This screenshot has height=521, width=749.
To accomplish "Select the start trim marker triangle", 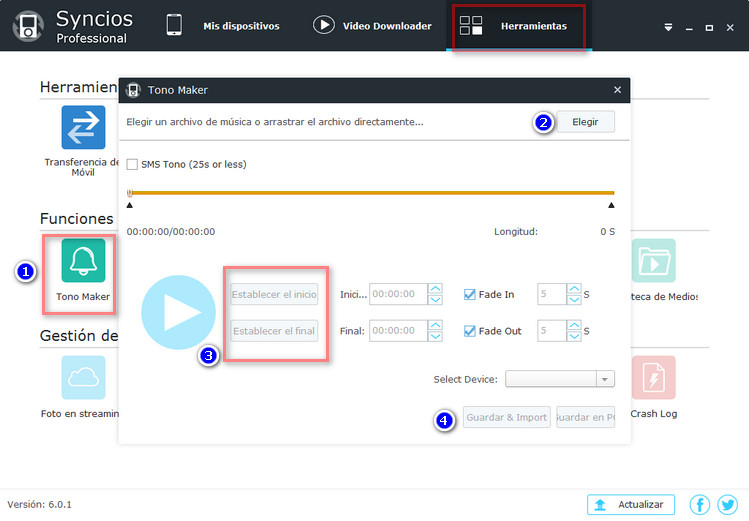I will (129, 205).
